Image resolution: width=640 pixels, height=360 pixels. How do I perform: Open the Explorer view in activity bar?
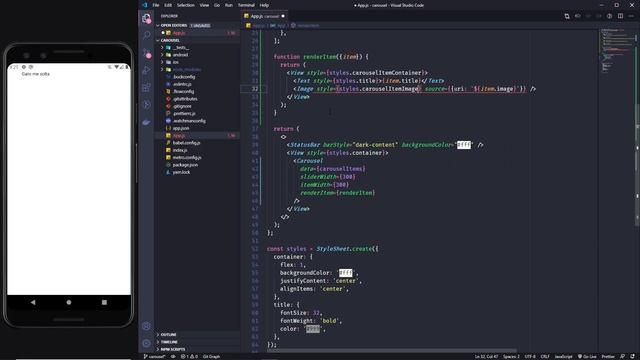click(146, 18)
